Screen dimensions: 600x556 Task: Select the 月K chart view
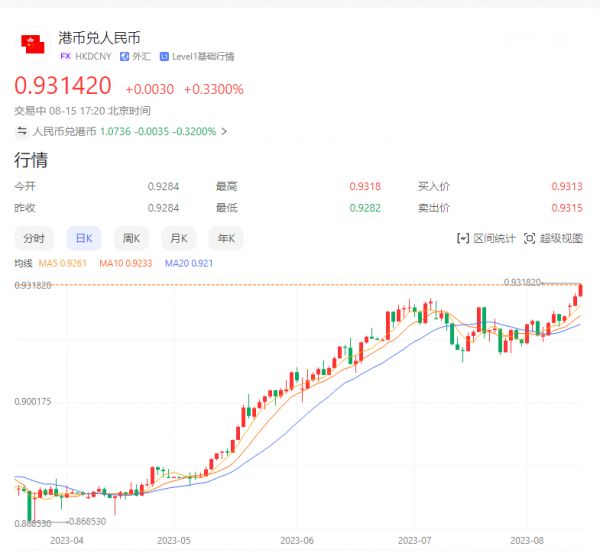178,238
